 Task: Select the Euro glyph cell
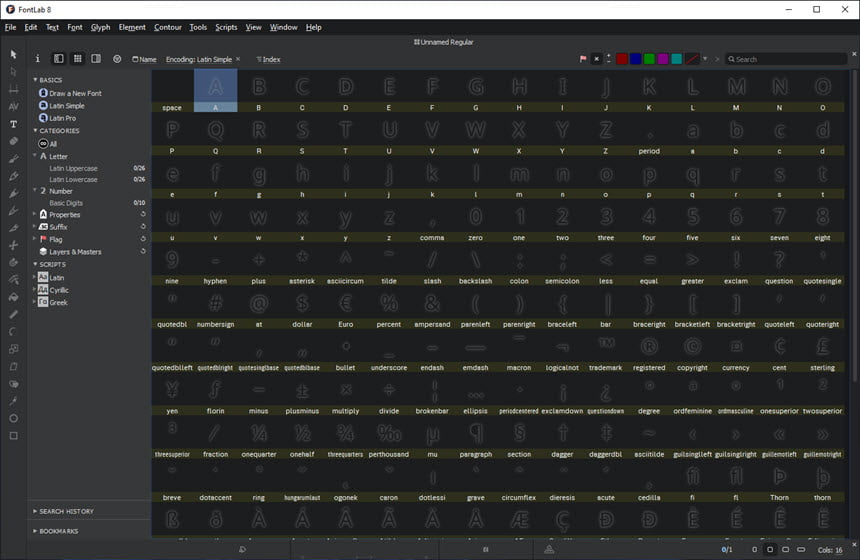pyautogui.click(x=346, y=309)
